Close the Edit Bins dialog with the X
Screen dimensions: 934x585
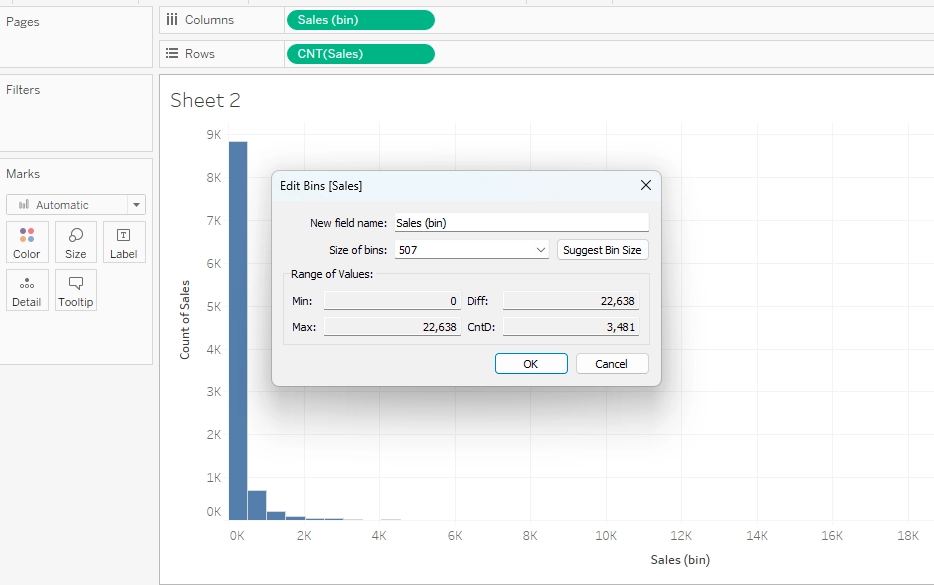pyautogui.click(x=645, y=185)
